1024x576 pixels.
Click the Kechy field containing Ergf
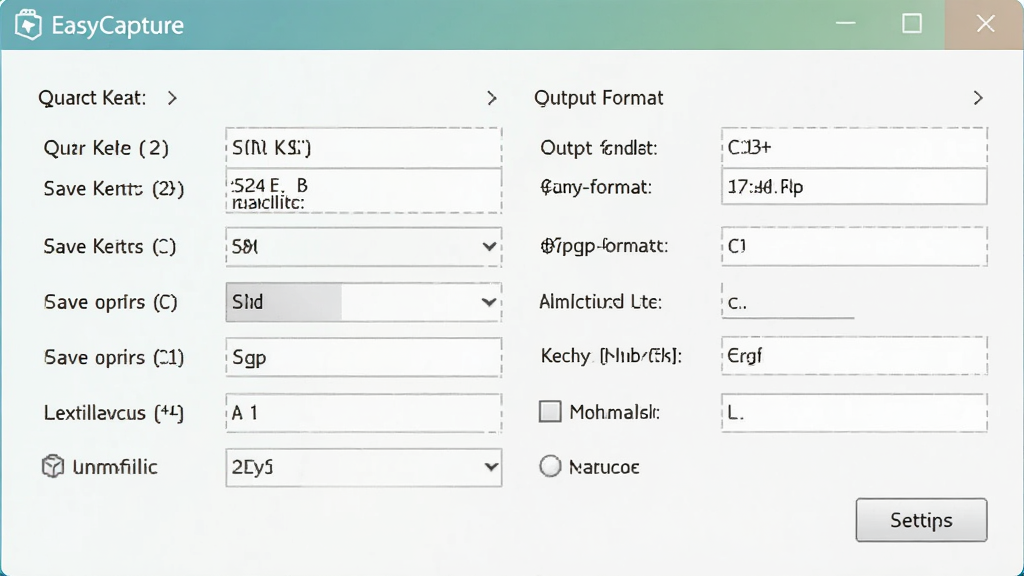pyautogui.click(x=854, y=356)
